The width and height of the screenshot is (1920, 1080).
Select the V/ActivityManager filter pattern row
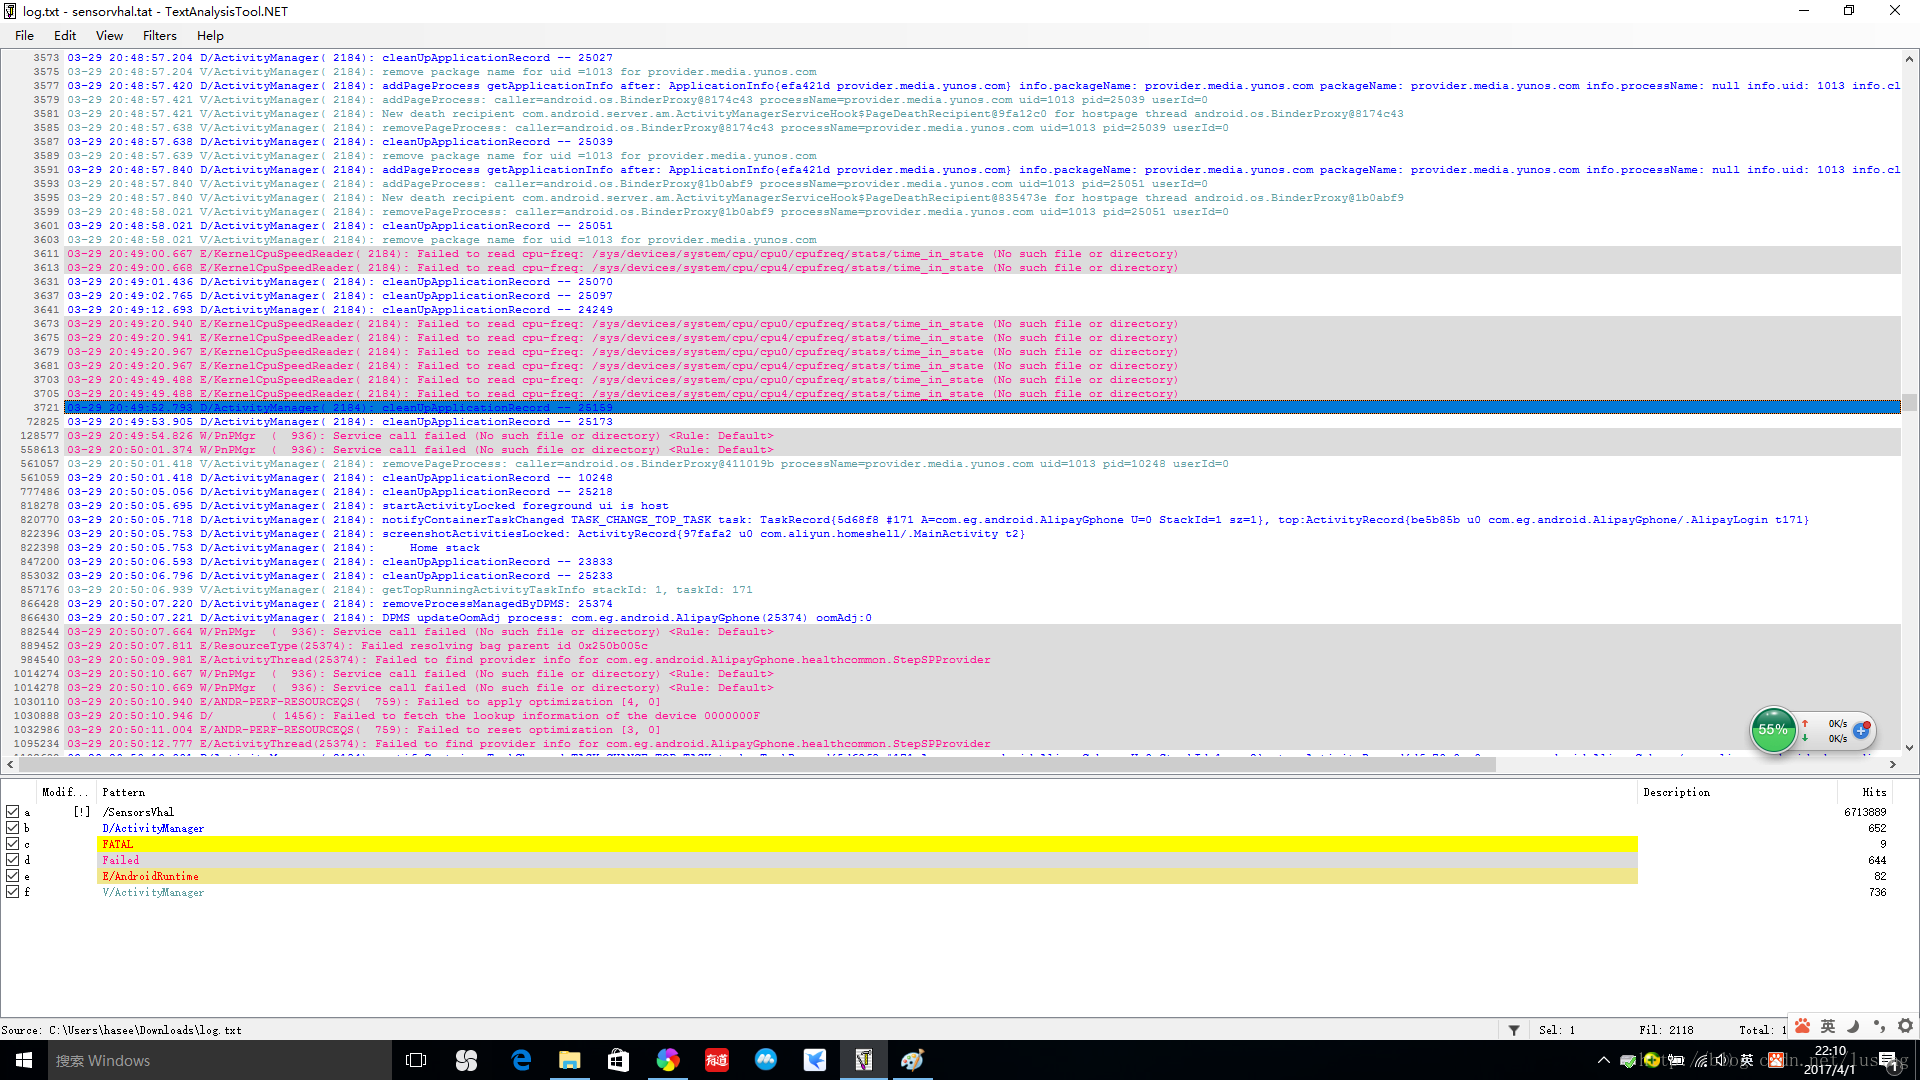[868, 892]
